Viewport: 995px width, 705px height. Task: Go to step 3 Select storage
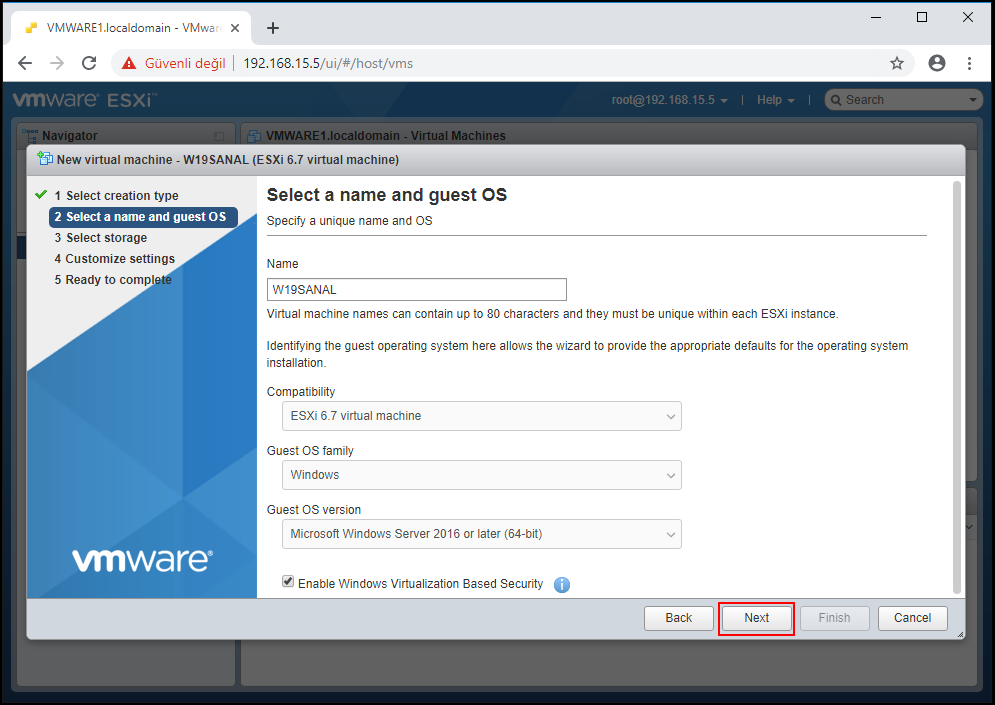(x=100, y=238)
